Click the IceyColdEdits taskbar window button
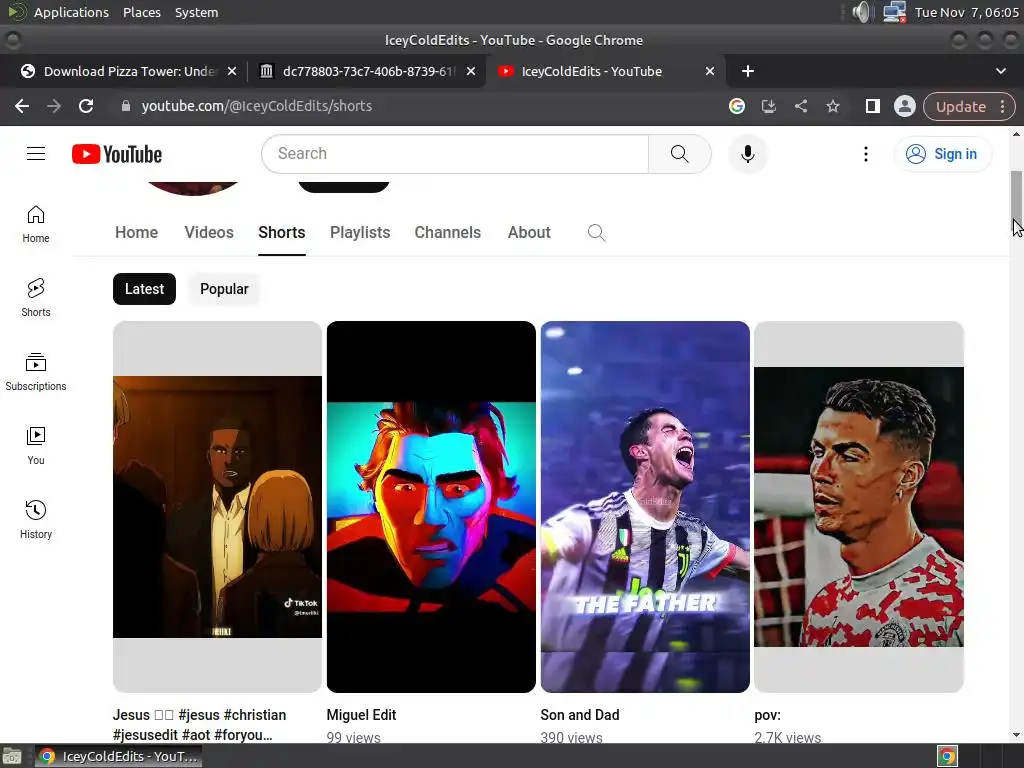 118,756
